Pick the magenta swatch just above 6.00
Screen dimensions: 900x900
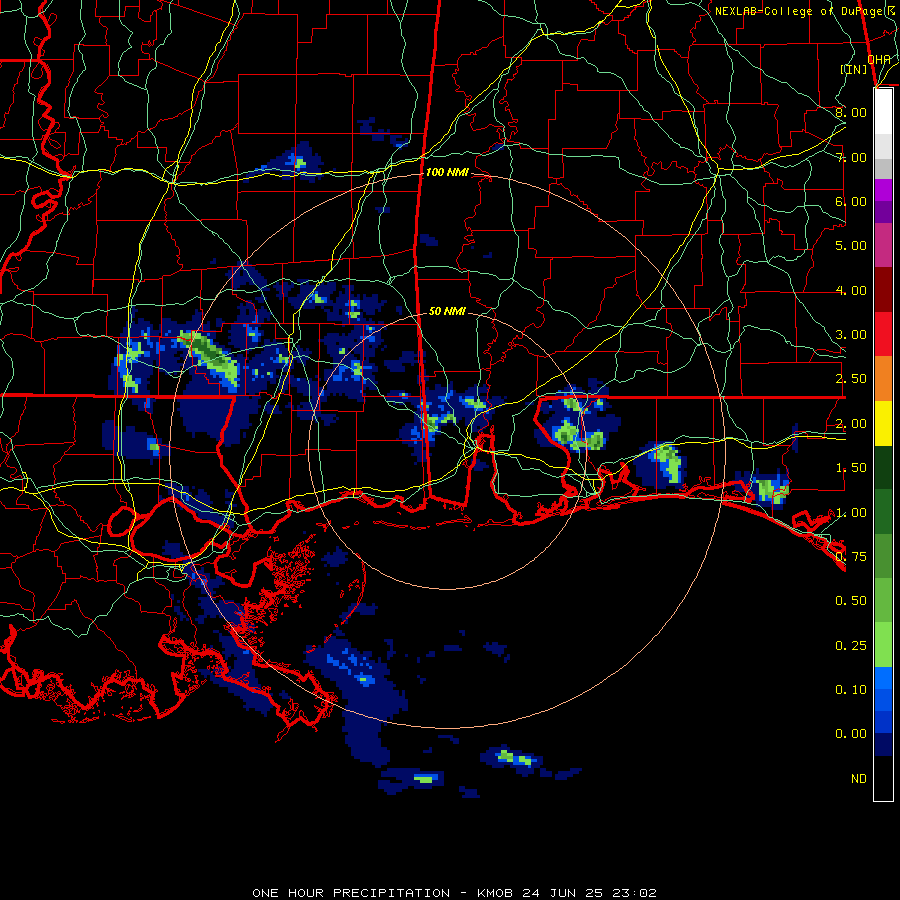[x=883, y=190]
